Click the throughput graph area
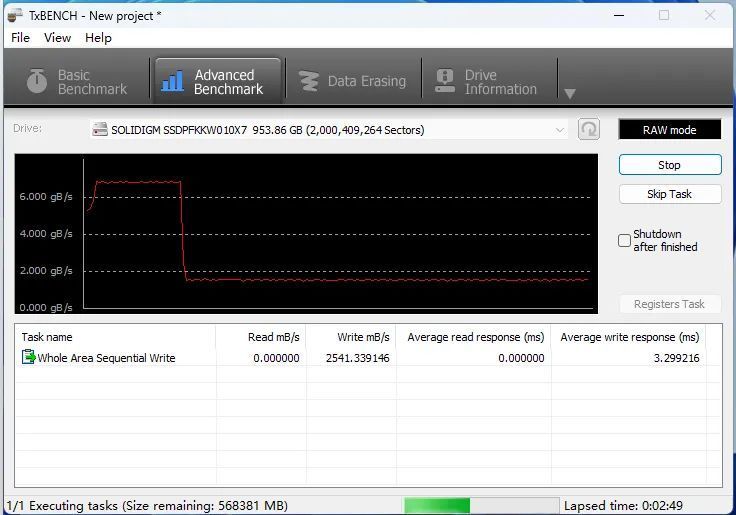Image resolution: width=736 pixels, height=515 pixels. [306, 233]
